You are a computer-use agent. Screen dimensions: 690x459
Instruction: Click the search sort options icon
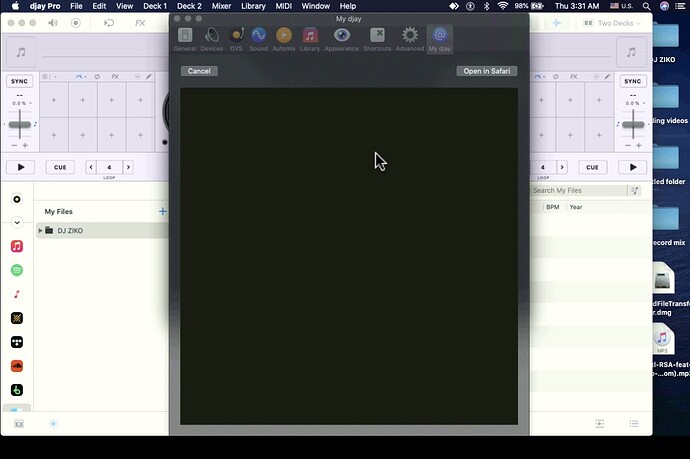point(635,191)
